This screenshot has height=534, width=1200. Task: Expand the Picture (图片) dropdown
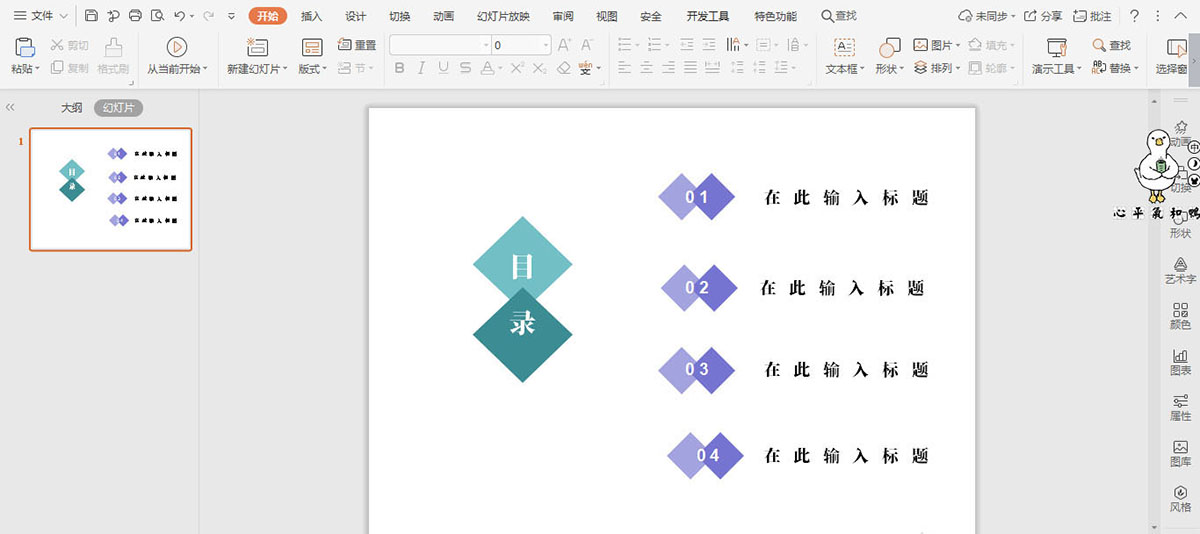tap(959, 46)
